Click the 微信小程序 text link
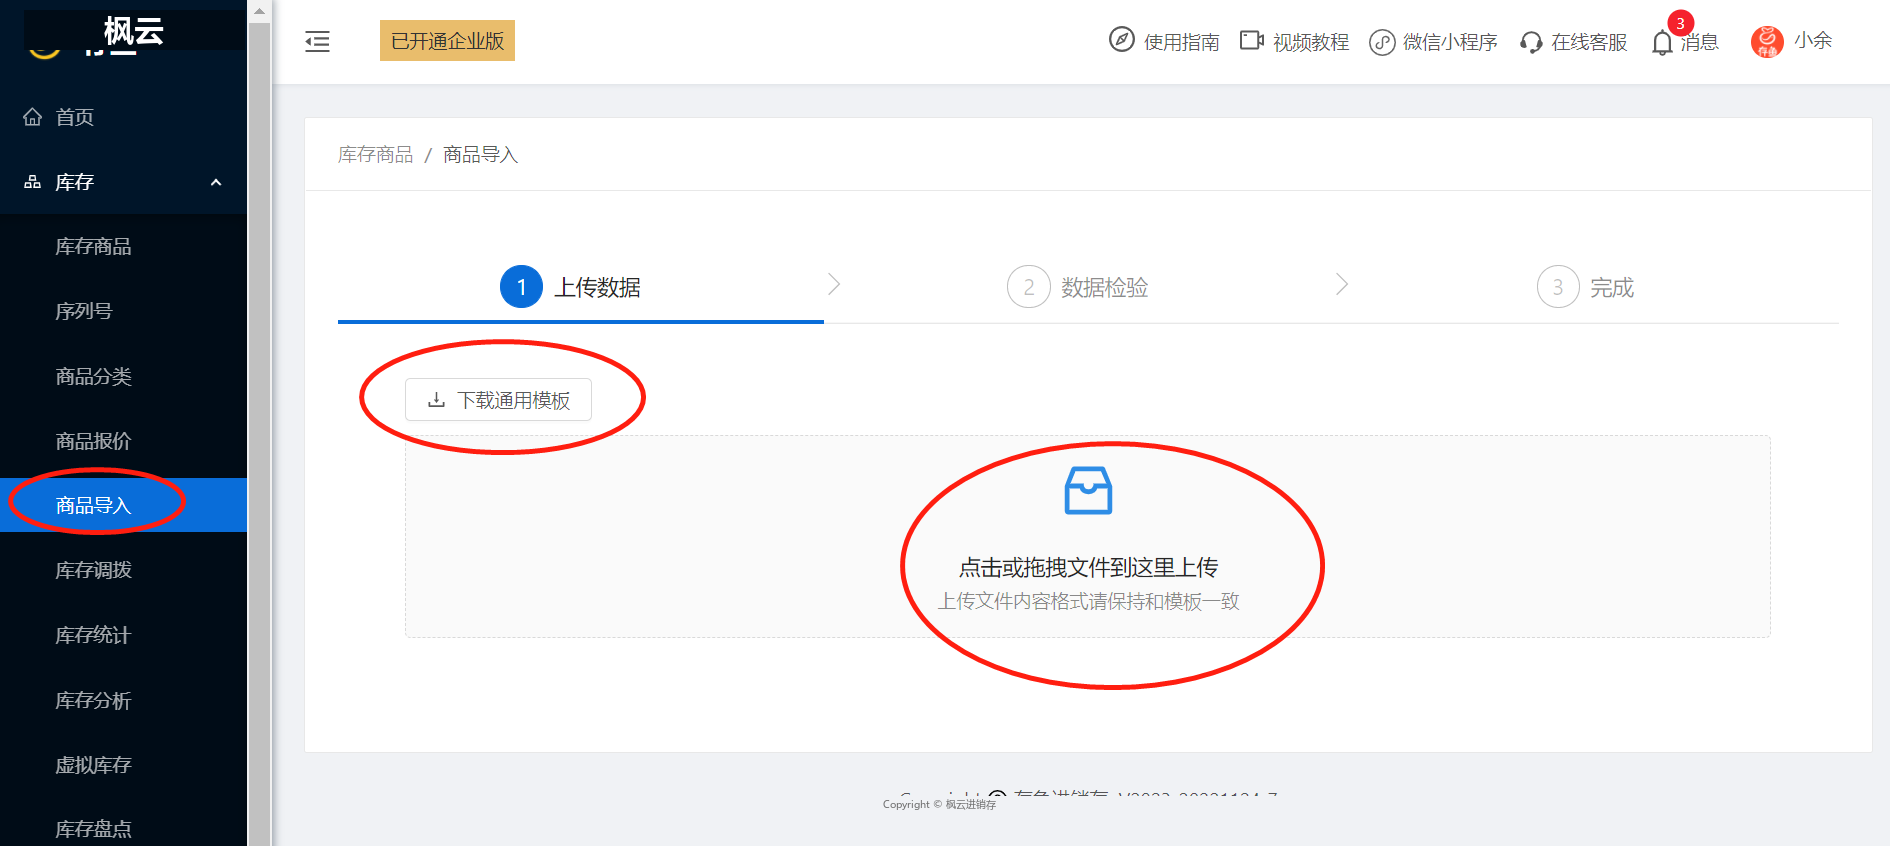 pyautogui.click(x=1450, y=42)
